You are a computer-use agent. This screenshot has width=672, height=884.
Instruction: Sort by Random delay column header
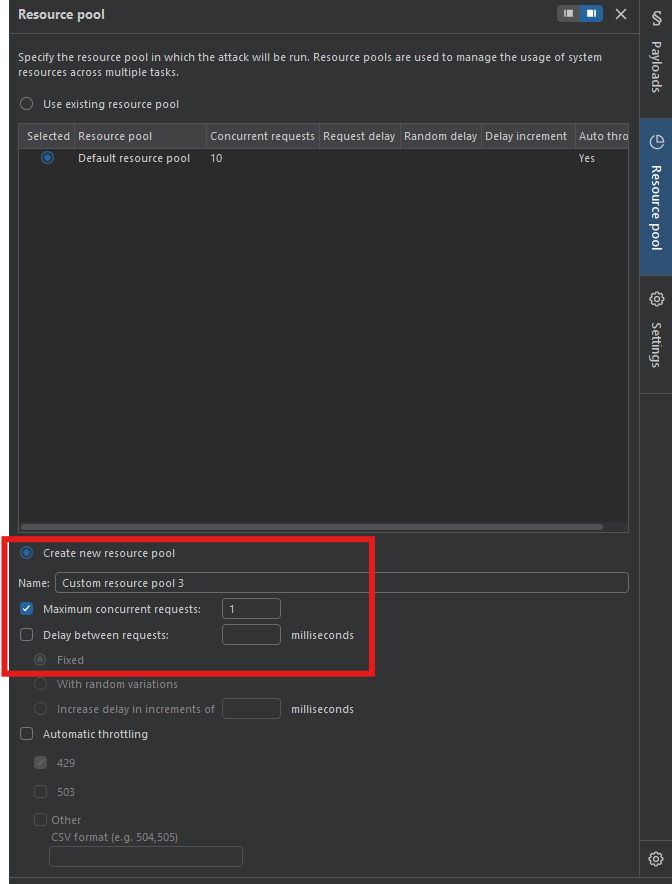pos(441,136)
